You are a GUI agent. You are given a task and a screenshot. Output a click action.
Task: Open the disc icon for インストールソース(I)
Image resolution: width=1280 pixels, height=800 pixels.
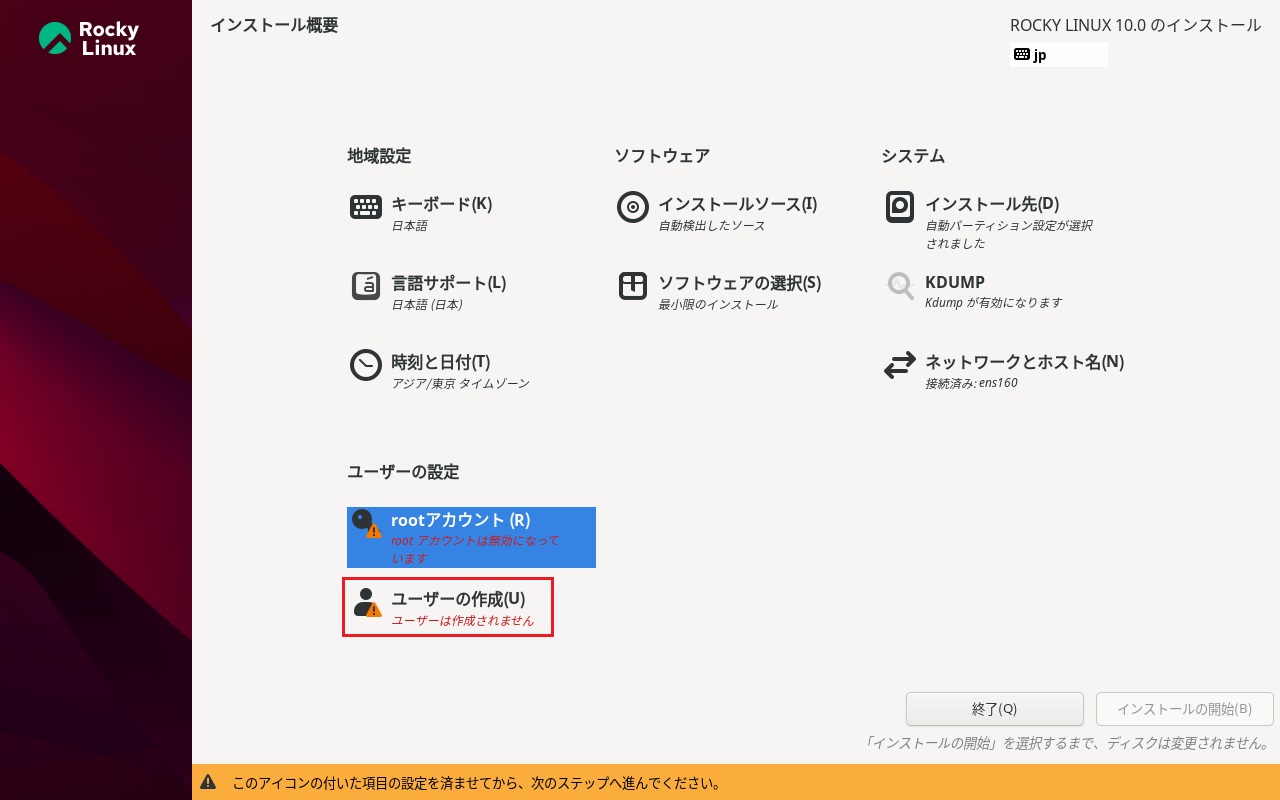(633, 207)
